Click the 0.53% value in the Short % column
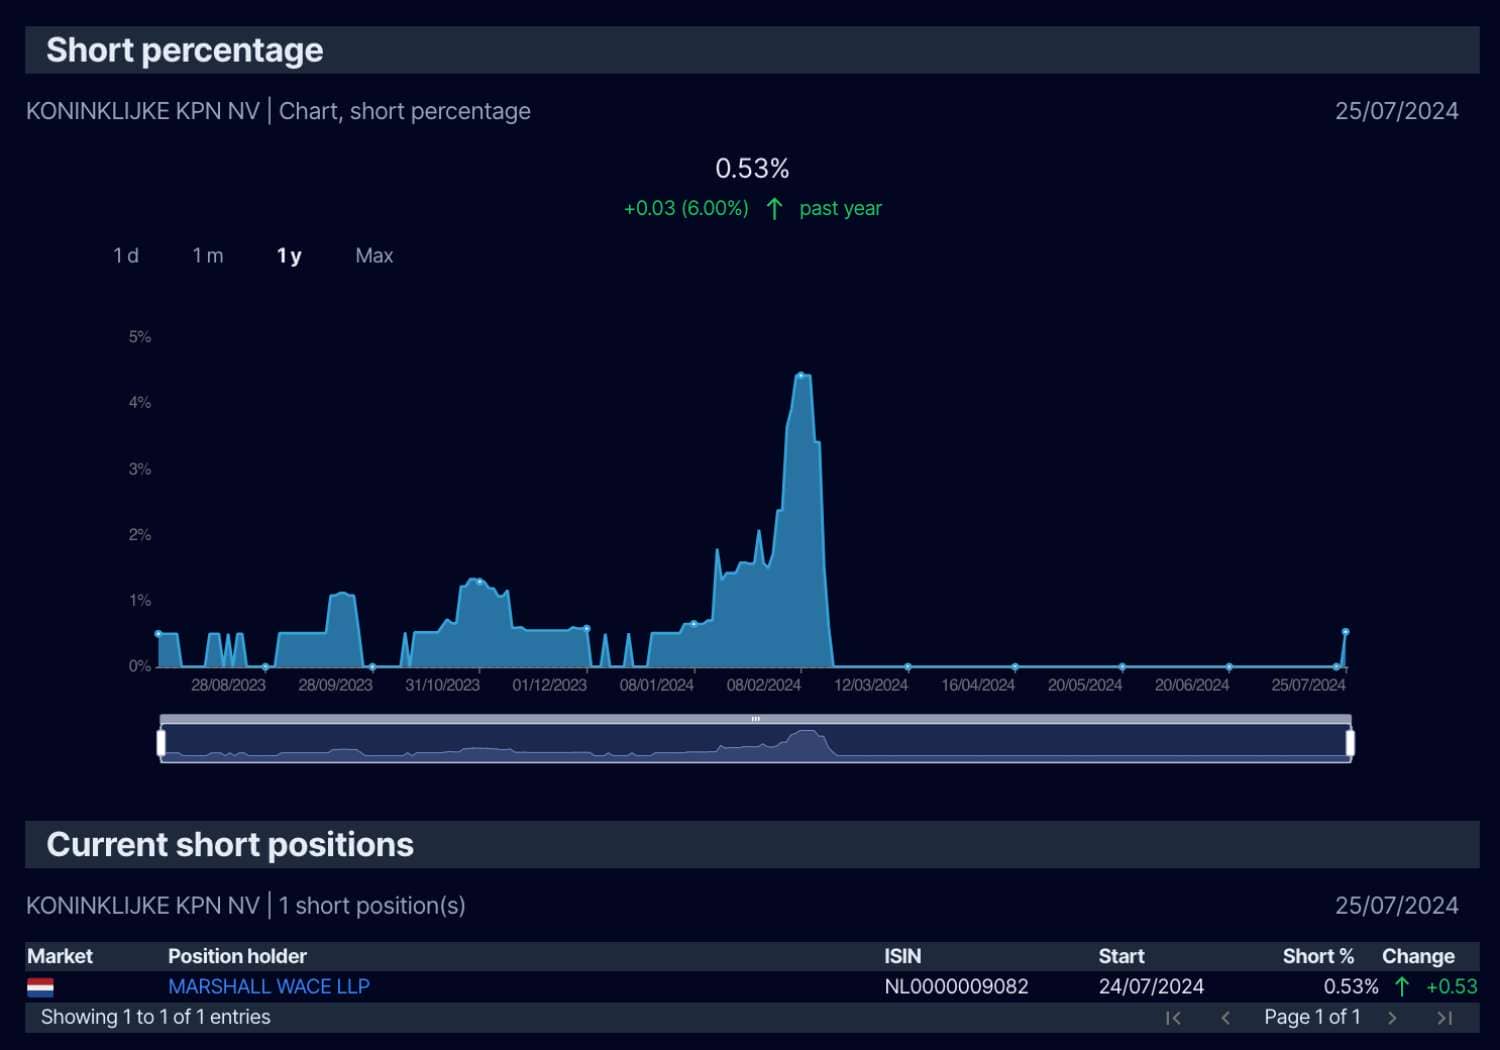This screenshot has height=1050, width=1500. (x=1351, y=987)
